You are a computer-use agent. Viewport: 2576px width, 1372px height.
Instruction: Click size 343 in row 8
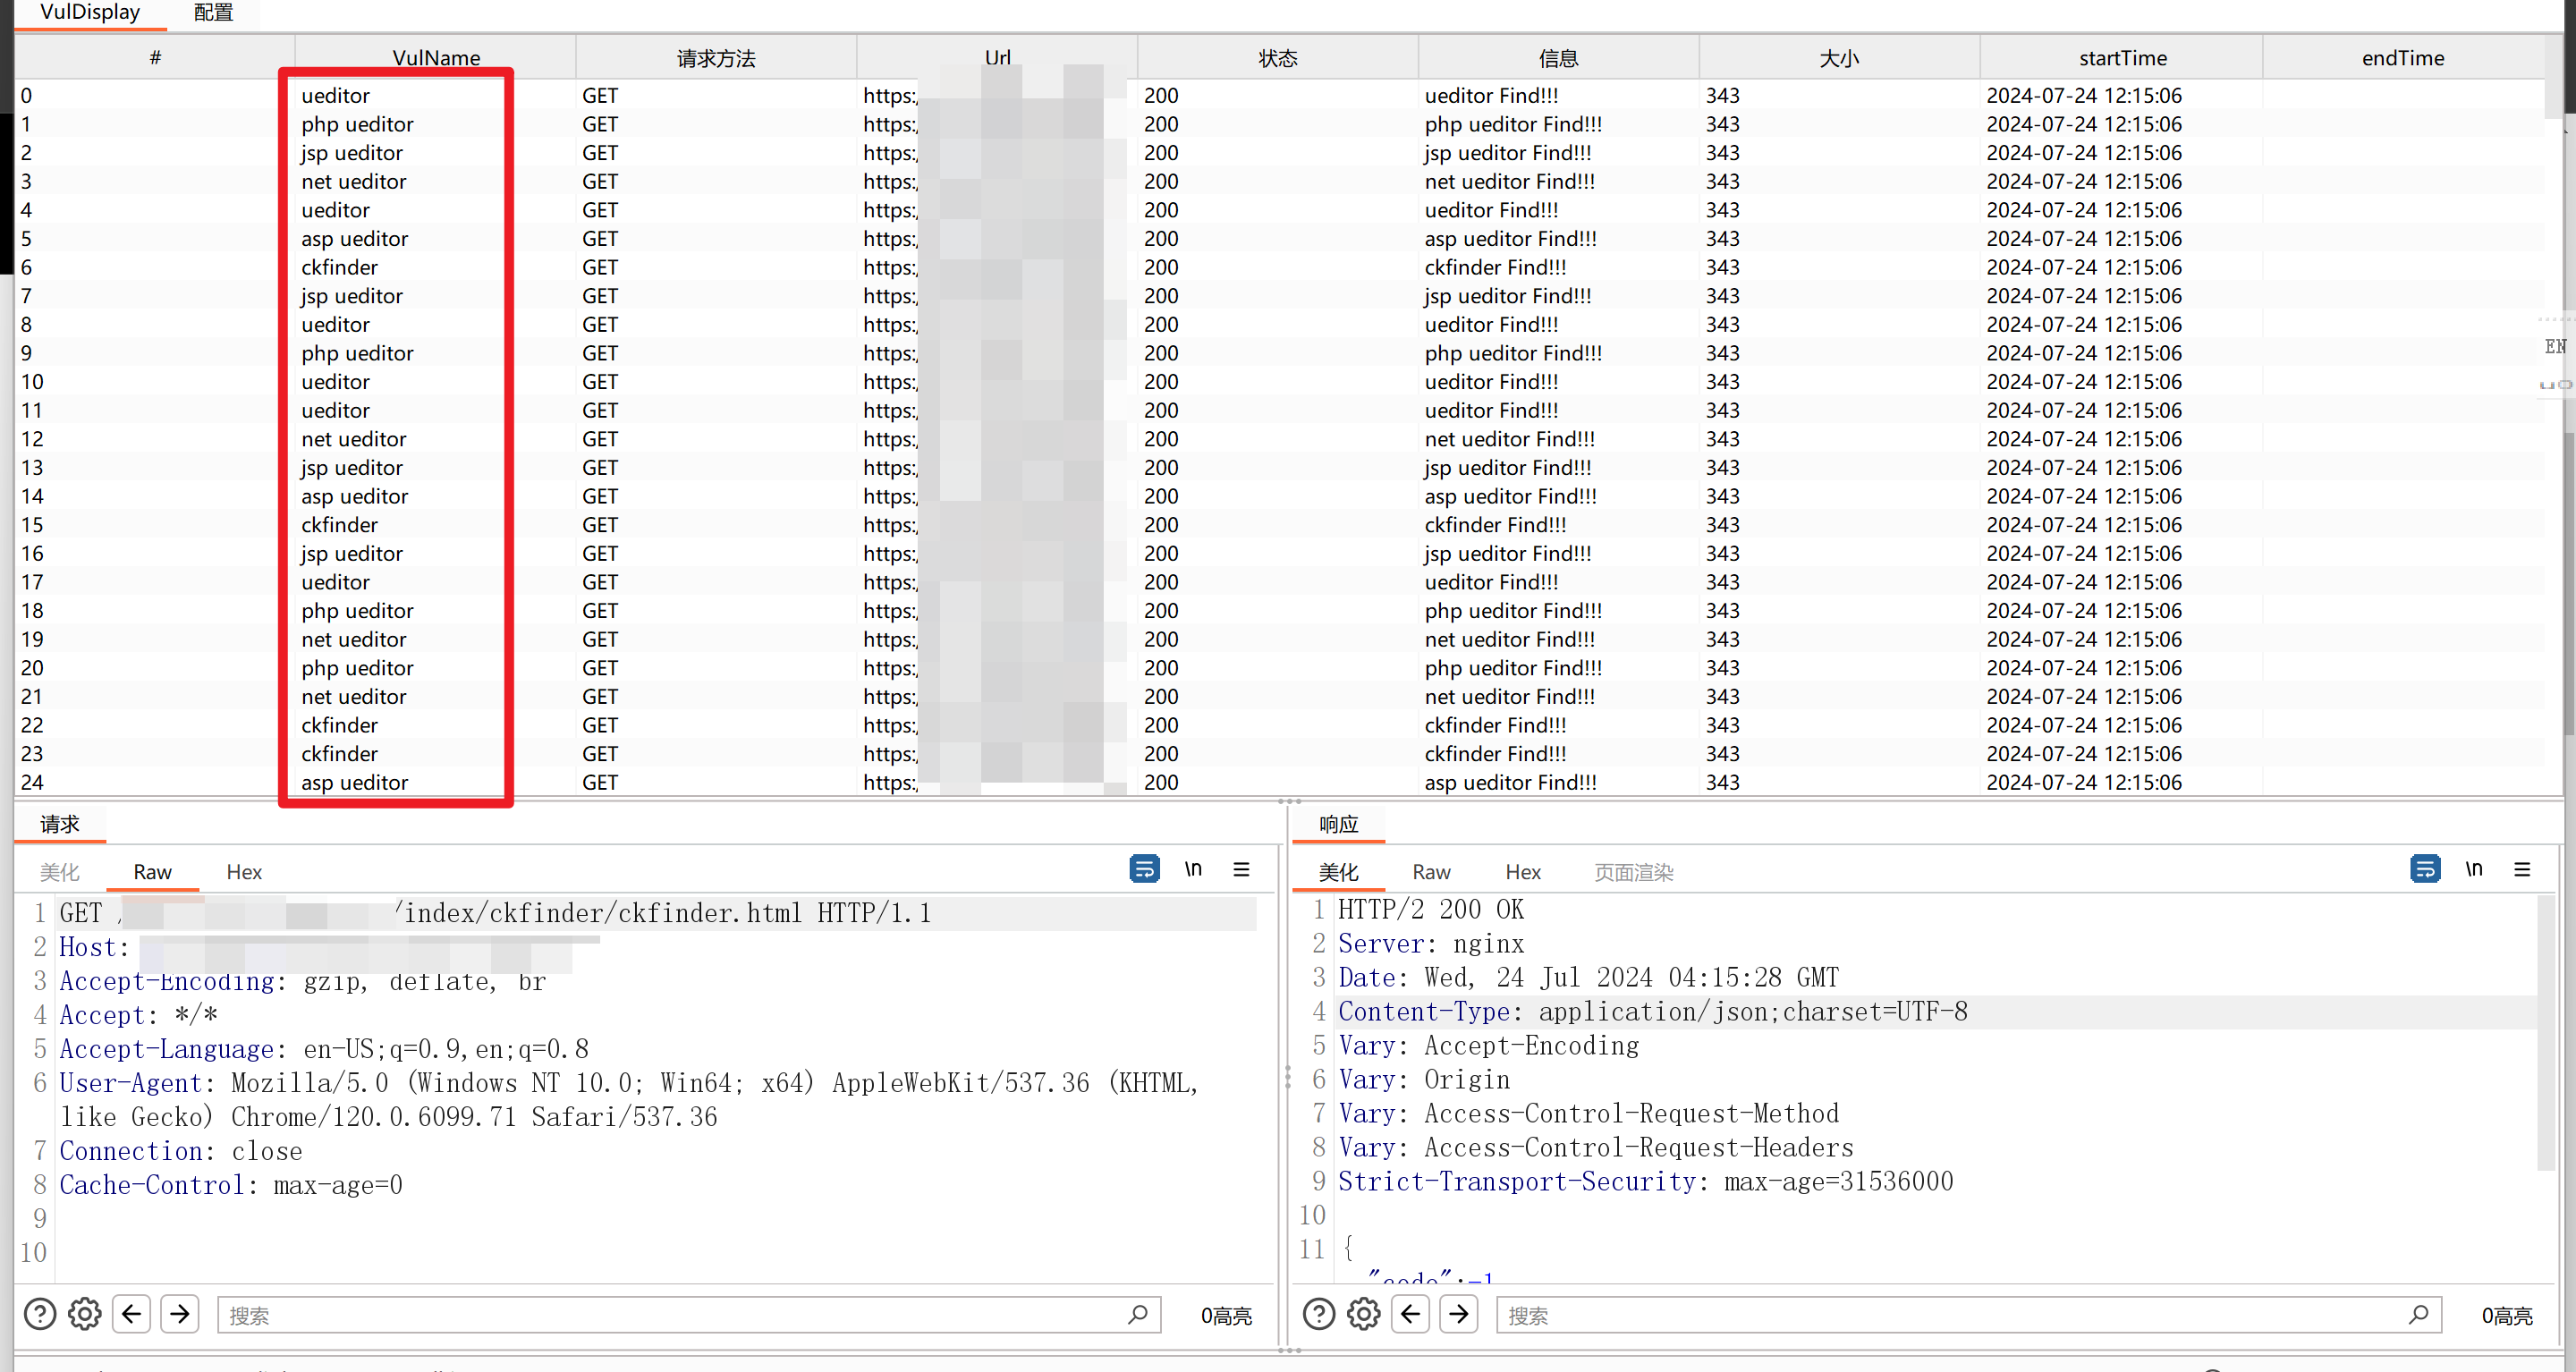pyautogui.click(x=1722, y=324)
